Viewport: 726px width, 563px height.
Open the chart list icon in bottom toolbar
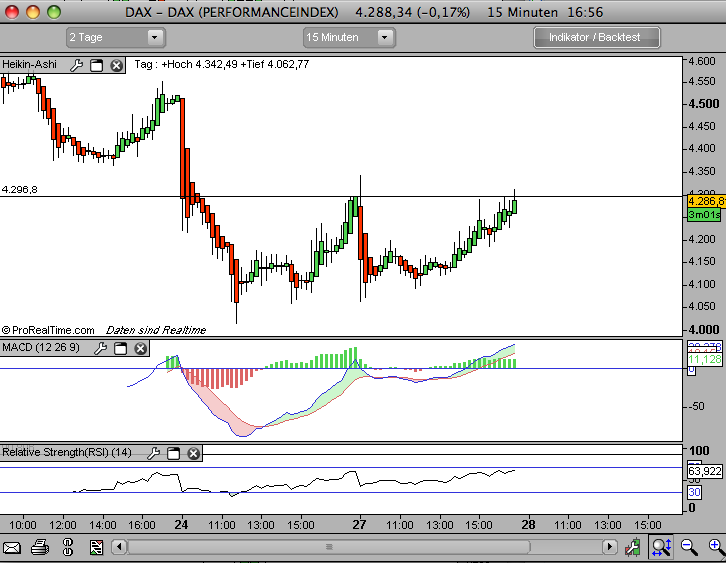click(96, 547)
